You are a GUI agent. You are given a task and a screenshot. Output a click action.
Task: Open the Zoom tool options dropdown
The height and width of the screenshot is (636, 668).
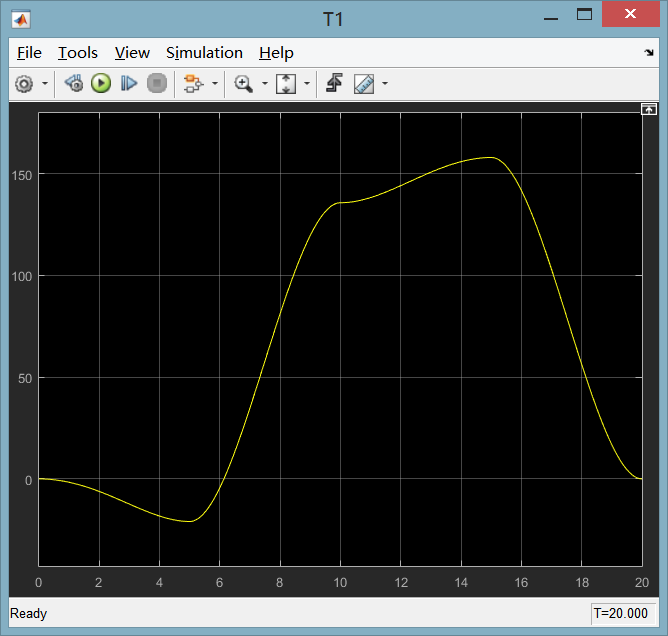(x=265, y=83)
